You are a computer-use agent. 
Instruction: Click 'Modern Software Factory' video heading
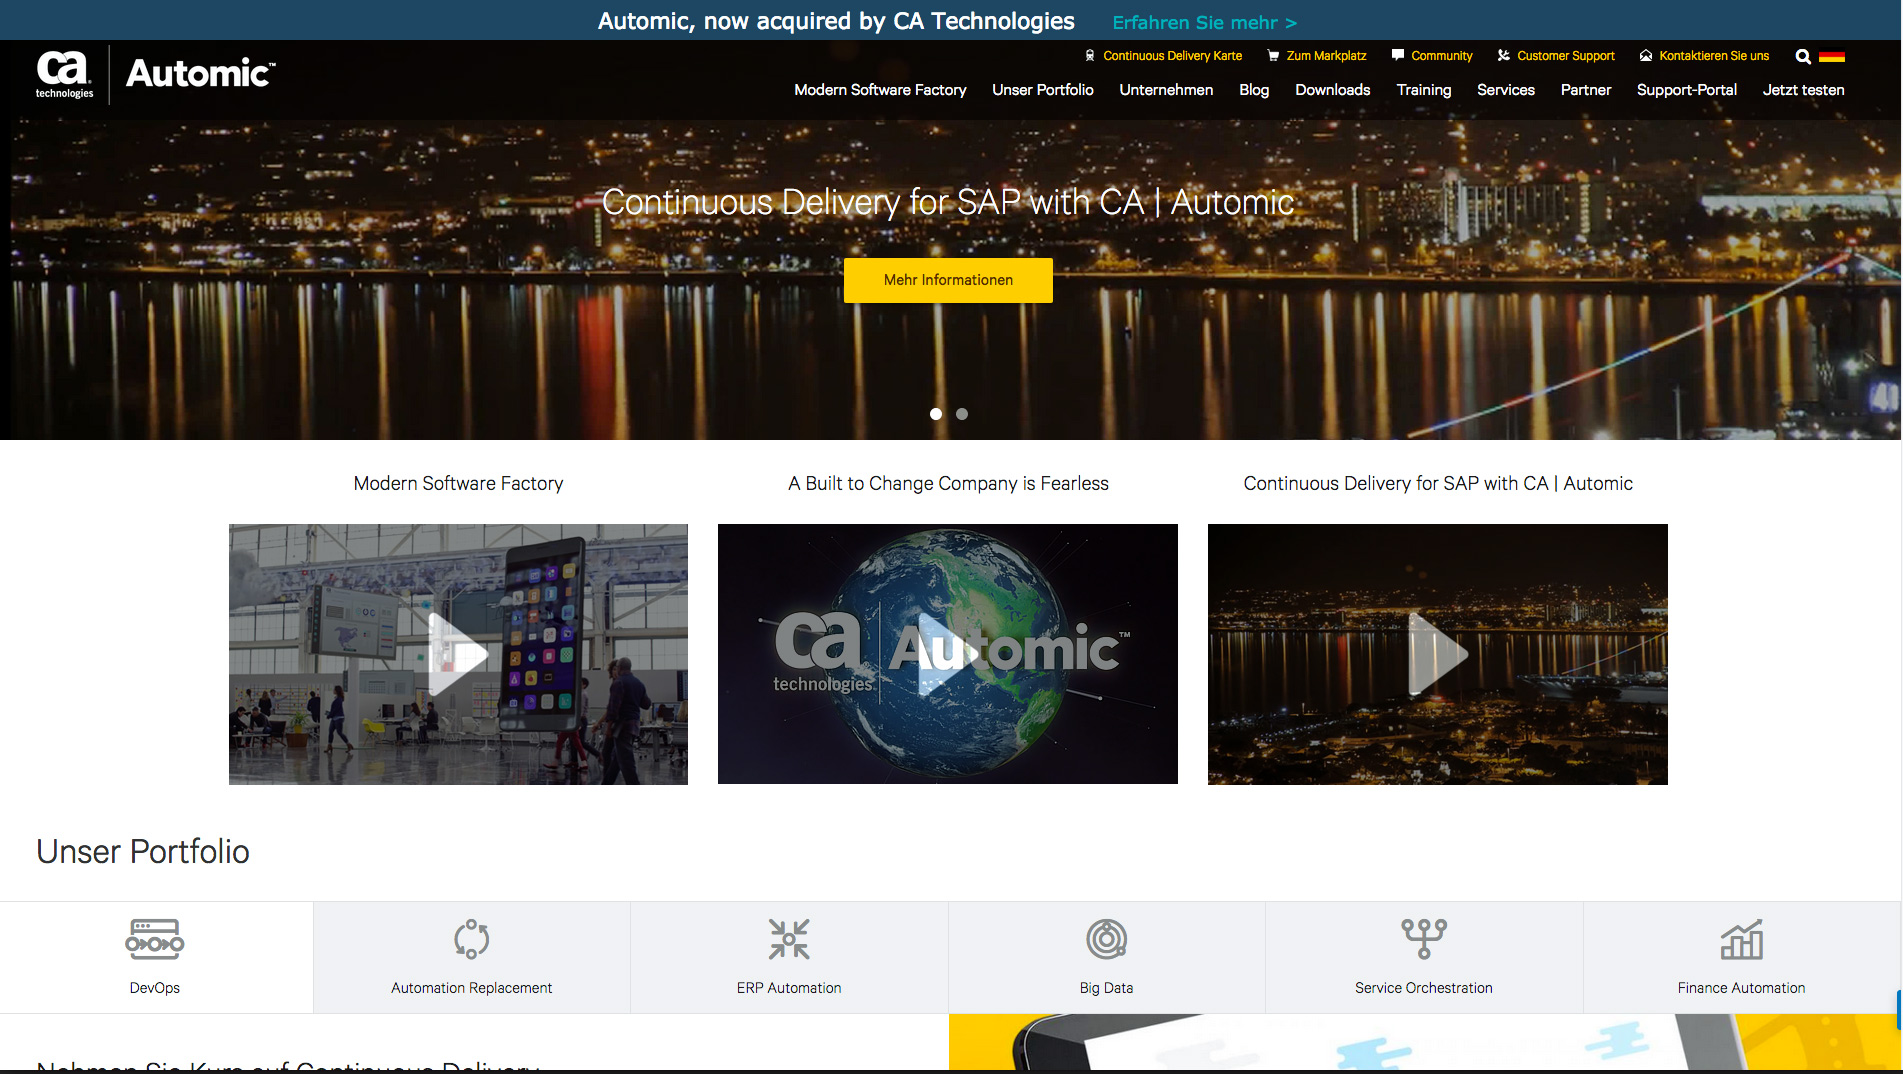[x=458, y=484]
